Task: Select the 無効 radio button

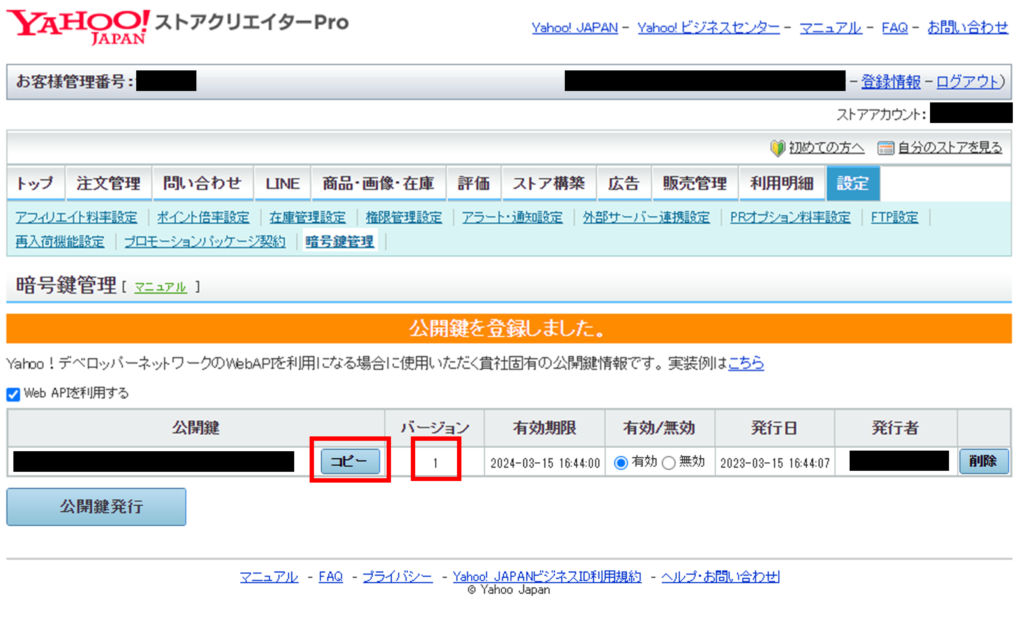Action: (668, 462)
